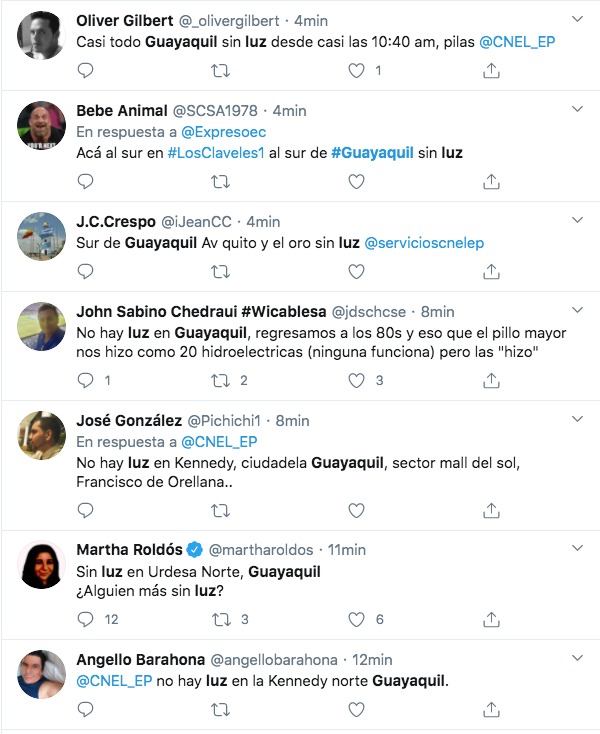
Task: Retweet Bebe Animal's tweet about LosClaveles1
Action: [x=220, y=182]
